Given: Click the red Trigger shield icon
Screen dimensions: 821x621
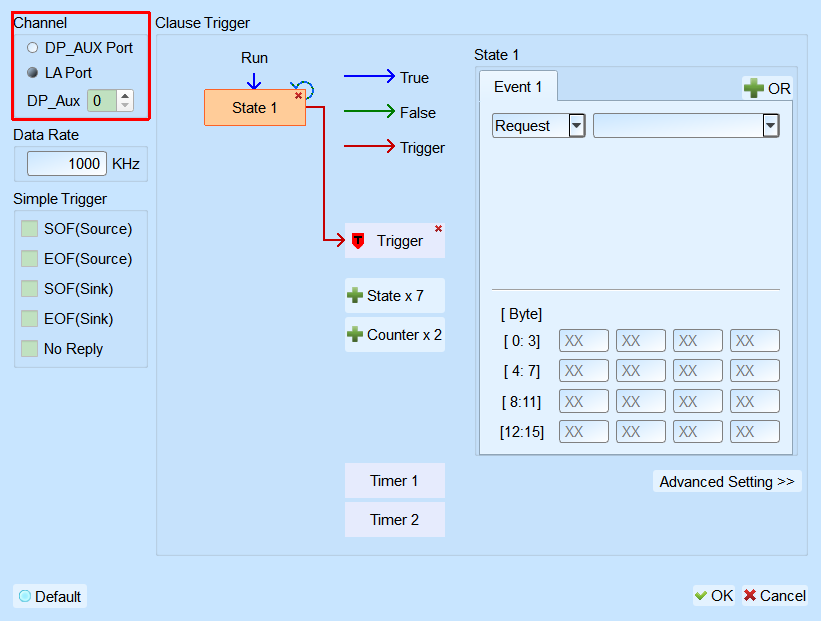Looking at the screenshot, I should (358, 241).
